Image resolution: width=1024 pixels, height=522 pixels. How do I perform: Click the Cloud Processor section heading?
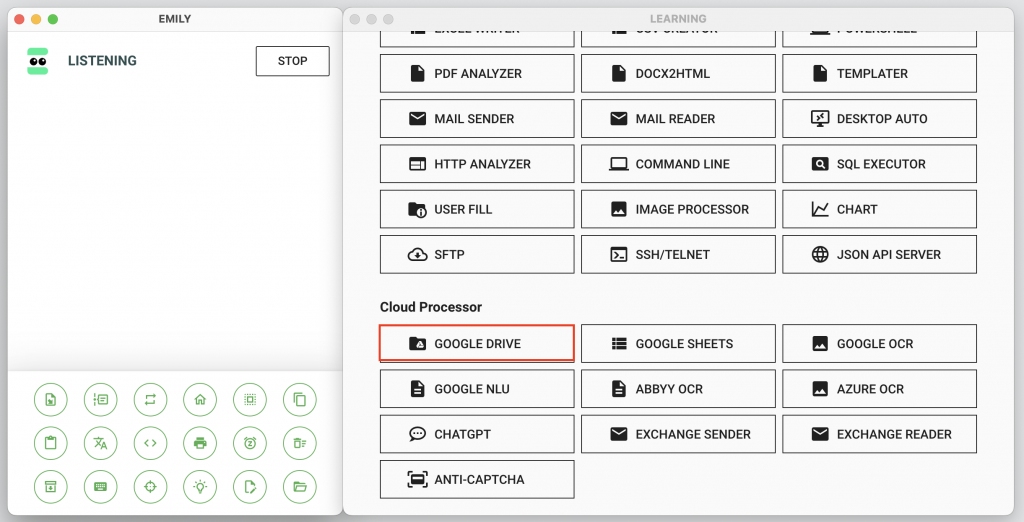tap(431, 307)
